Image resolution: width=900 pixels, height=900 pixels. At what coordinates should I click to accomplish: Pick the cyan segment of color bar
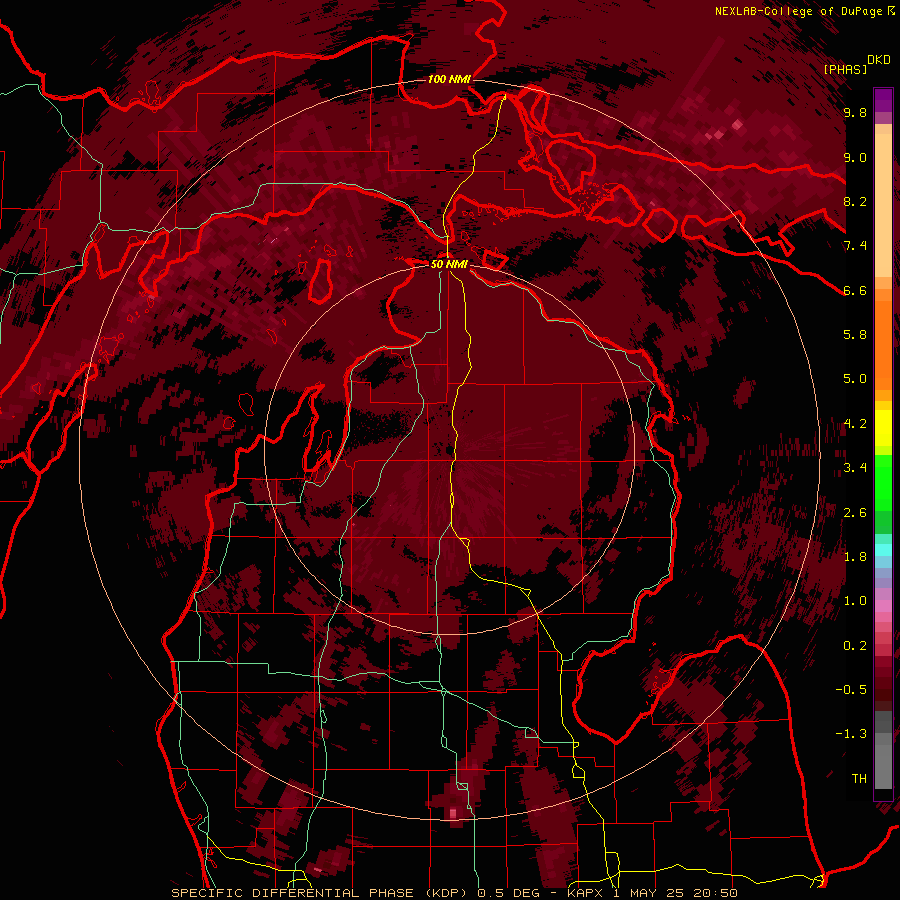tap(883, 549)
